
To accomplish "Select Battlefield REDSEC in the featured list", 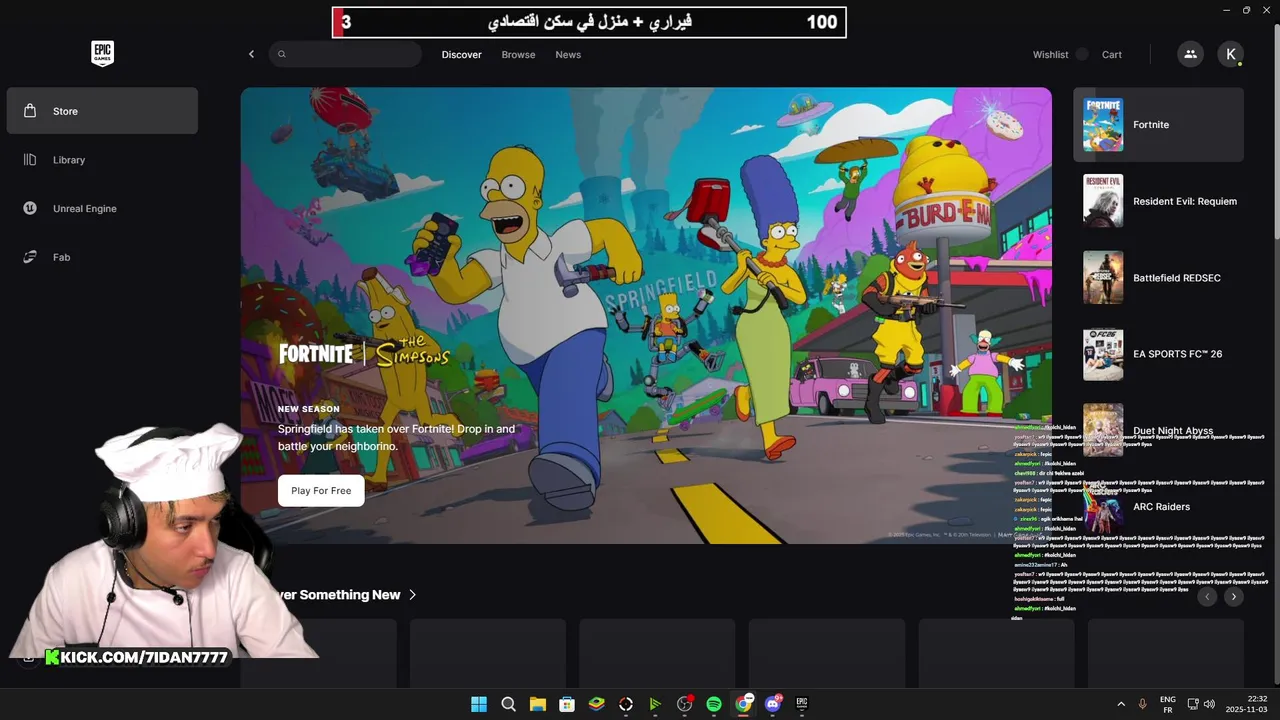I will (1158, 278).
